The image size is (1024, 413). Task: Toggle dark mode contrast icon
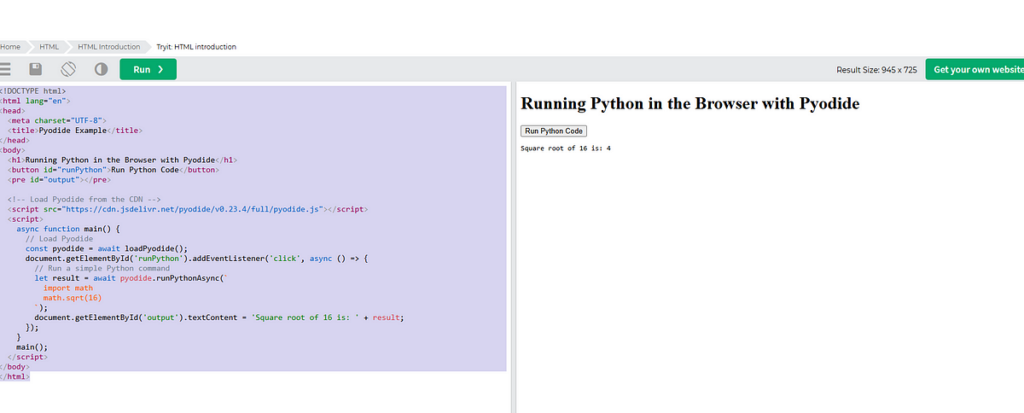tap(101, 69)
